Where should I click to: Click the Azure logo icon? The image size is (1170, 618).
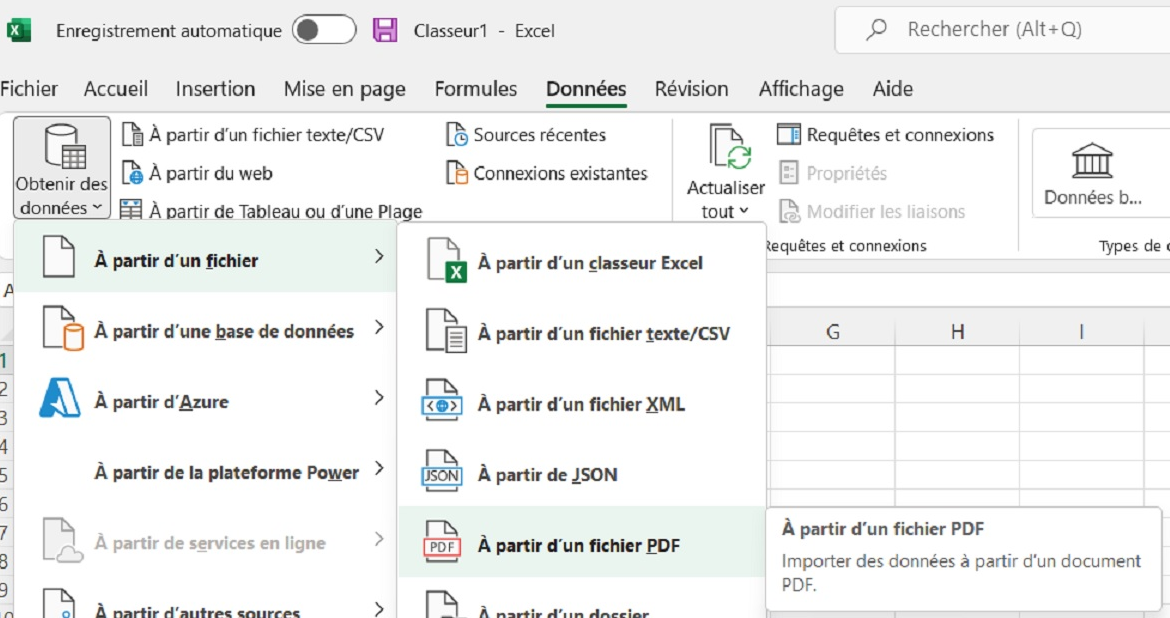60,398
